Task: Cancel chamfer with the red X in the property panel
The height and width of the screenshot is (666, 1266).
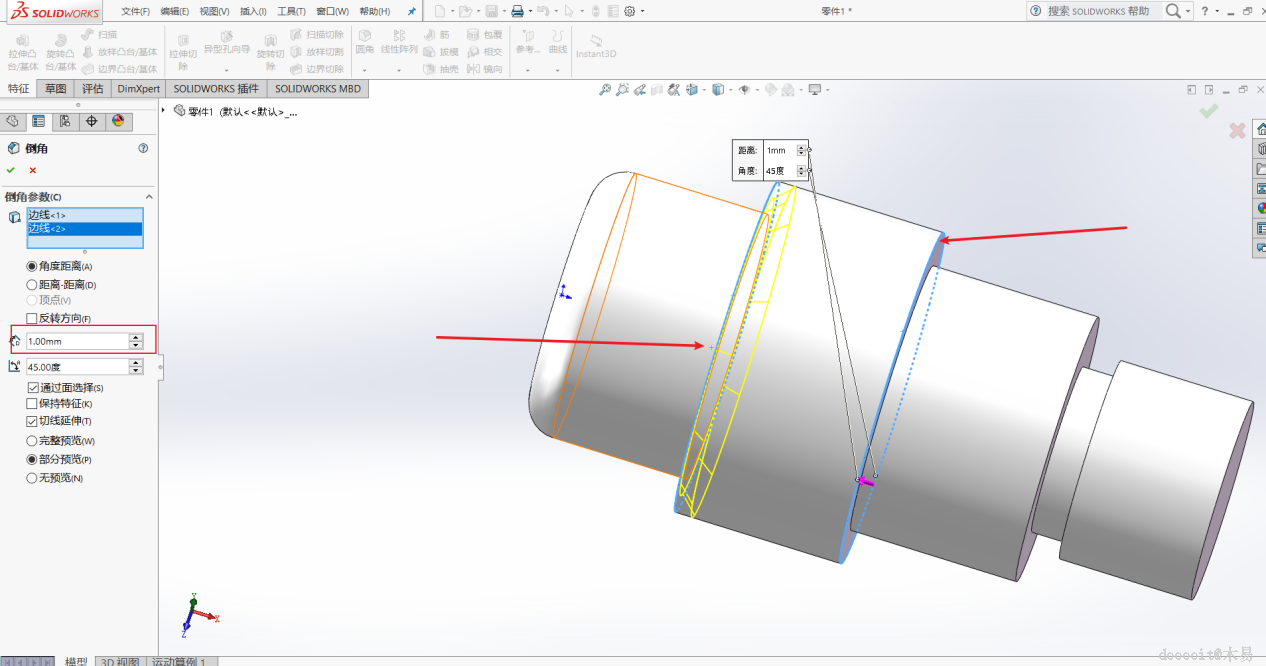Action: pos(32,170)
